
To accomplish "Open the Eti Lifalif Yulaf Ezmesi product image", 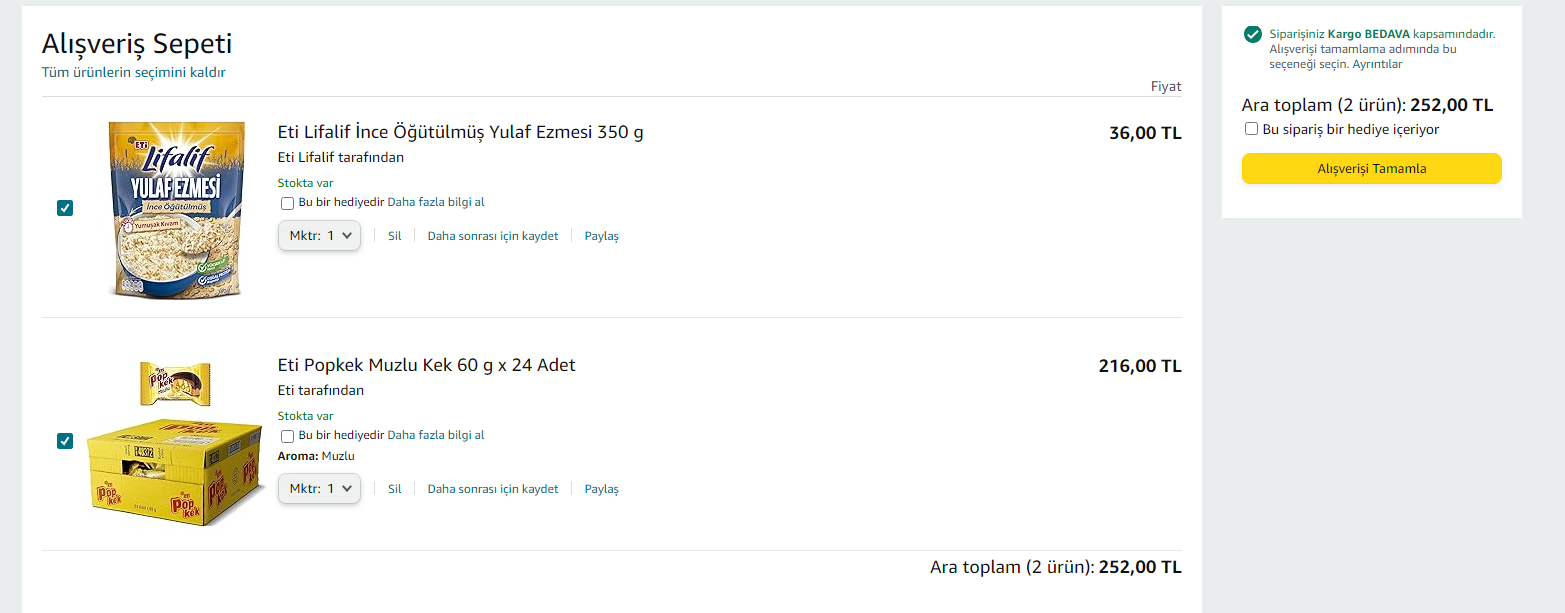I will [x=175, y=208].
